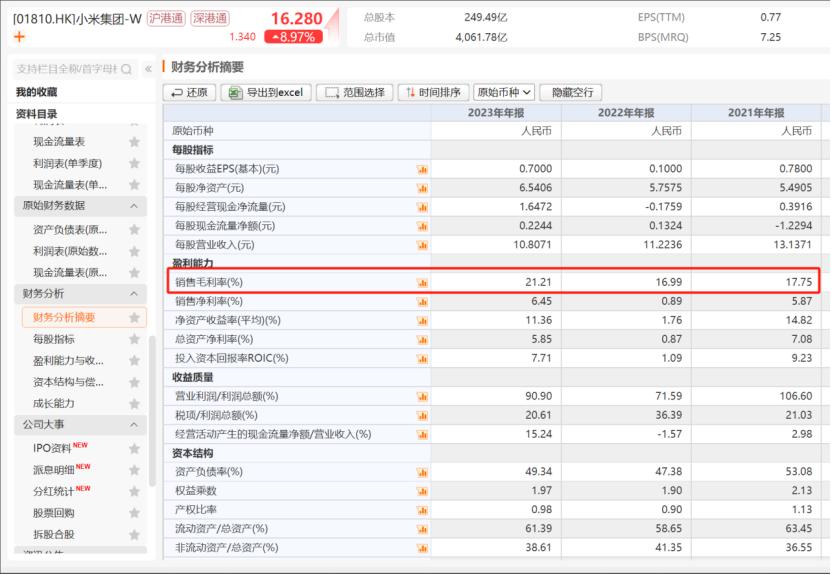Open chart icon for 销售净利率 row
Viewport: 831px width, 575px height.
coord(422,302)
